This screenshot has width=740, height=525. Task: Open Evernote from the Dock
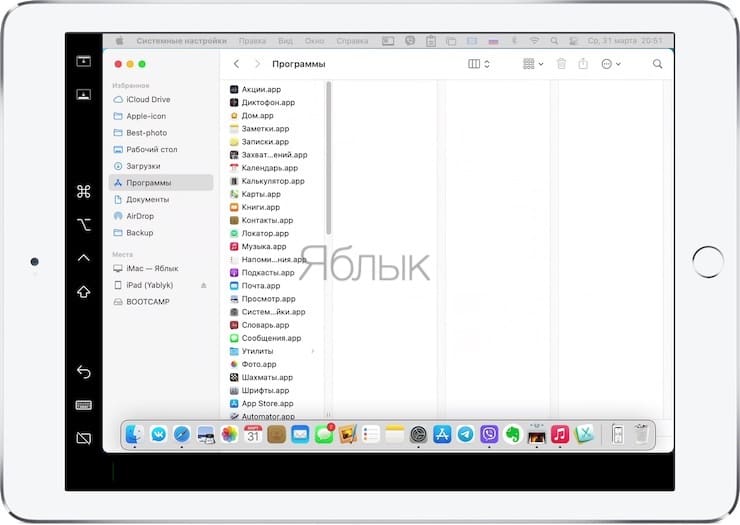[x=513, y=434]
